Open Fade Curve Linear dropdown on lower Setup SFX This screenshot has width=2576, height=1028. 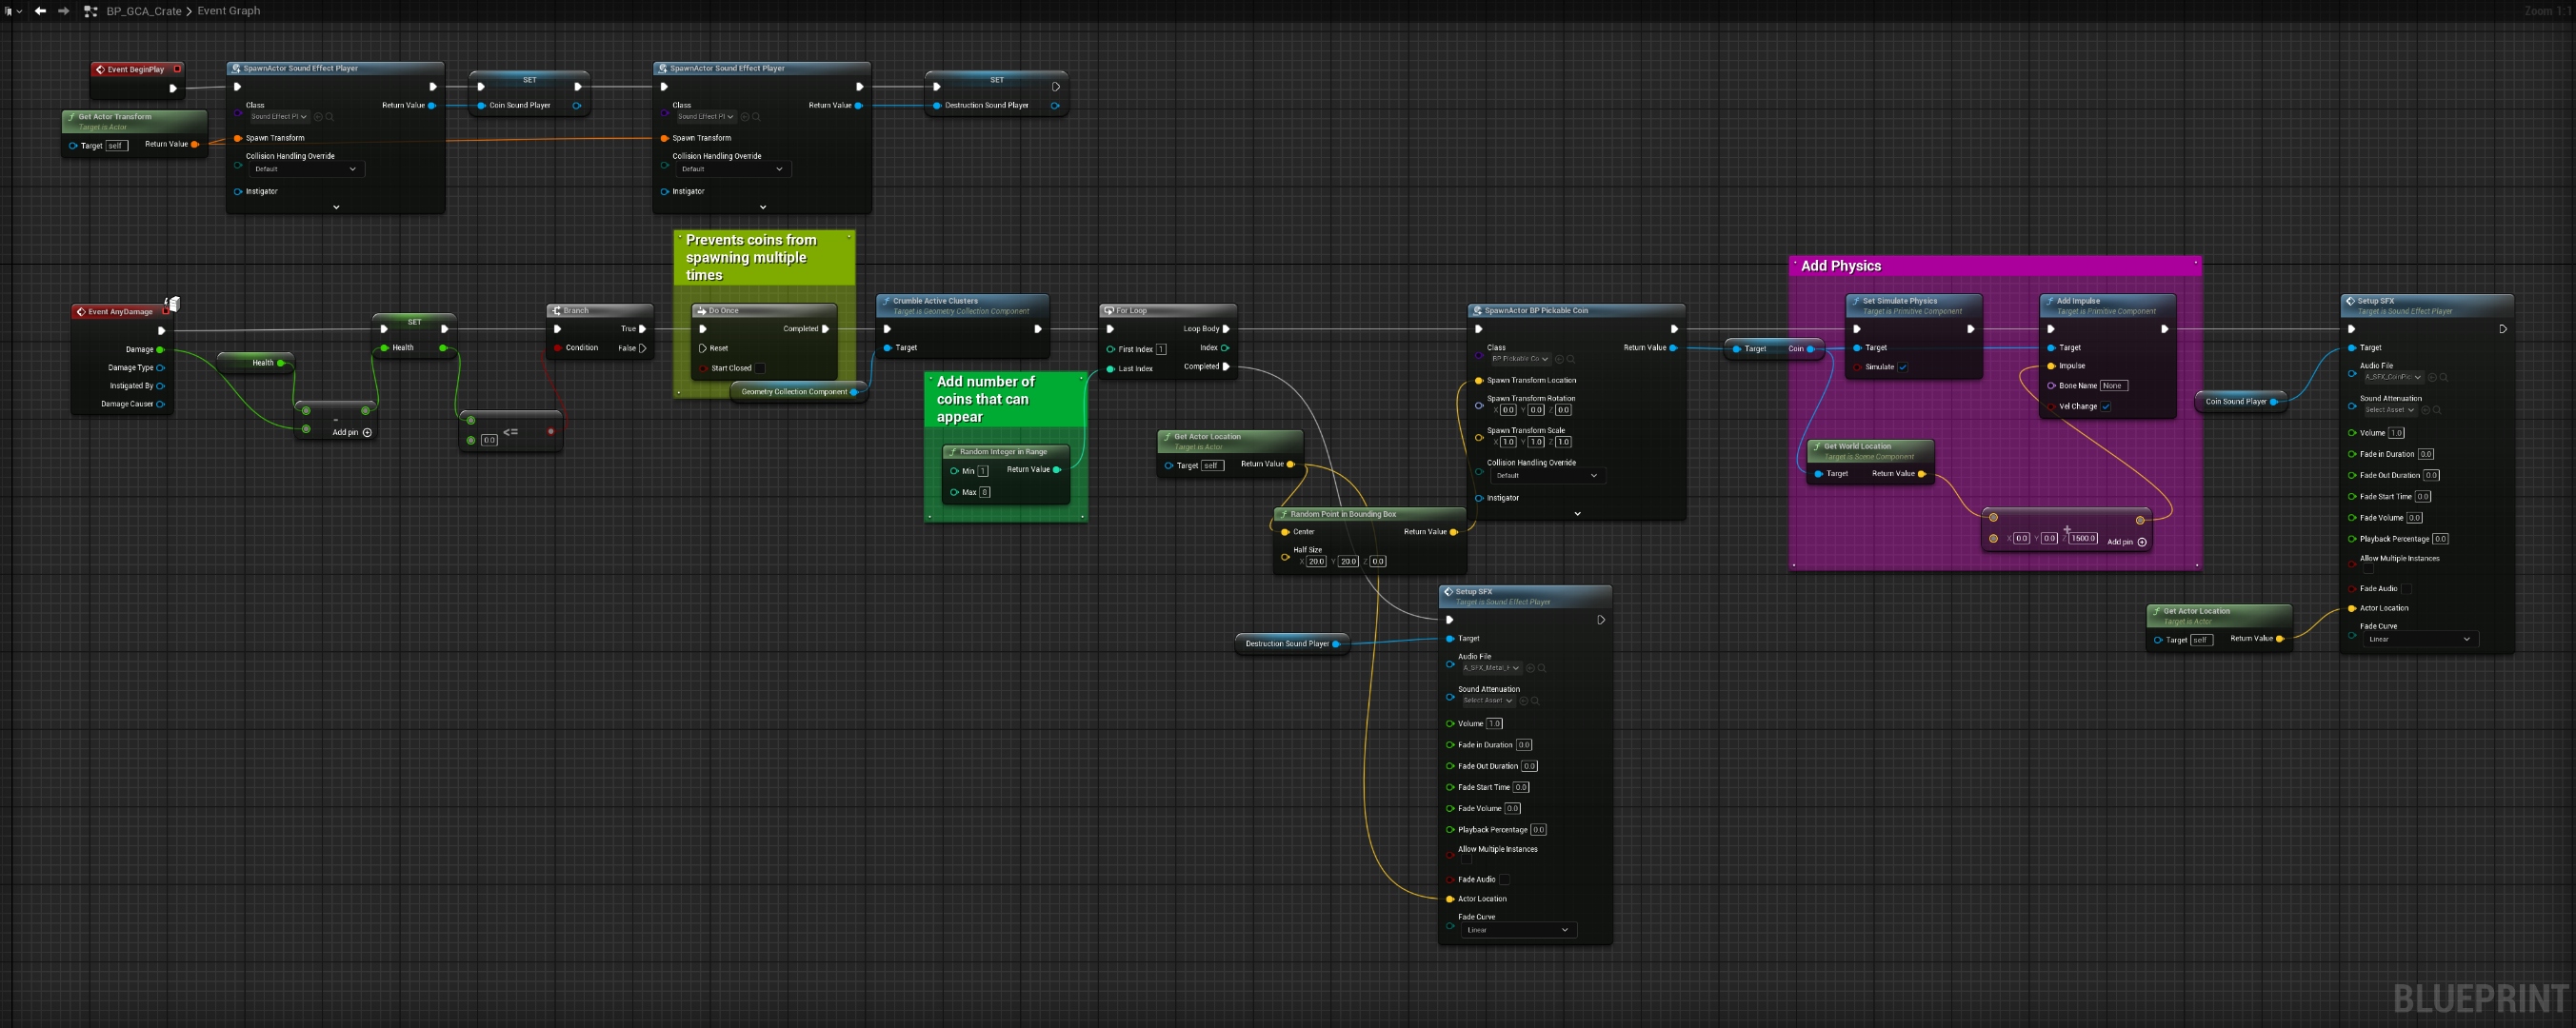1518,930
